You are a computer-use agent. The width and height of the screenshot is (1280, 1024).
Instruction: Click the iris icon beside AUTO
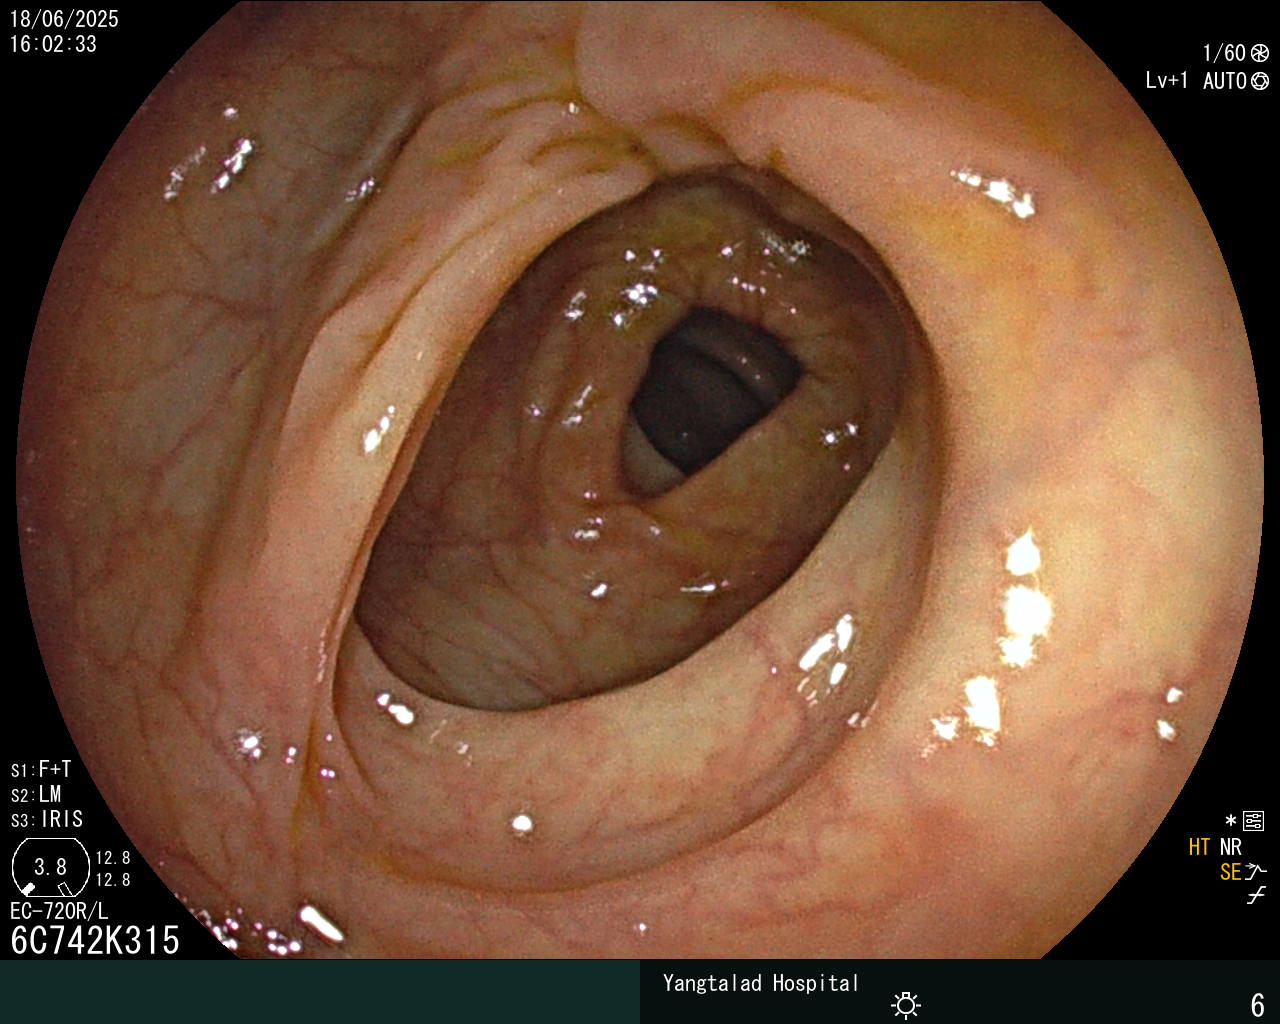pyautogui.click(x=1260, y=81)
